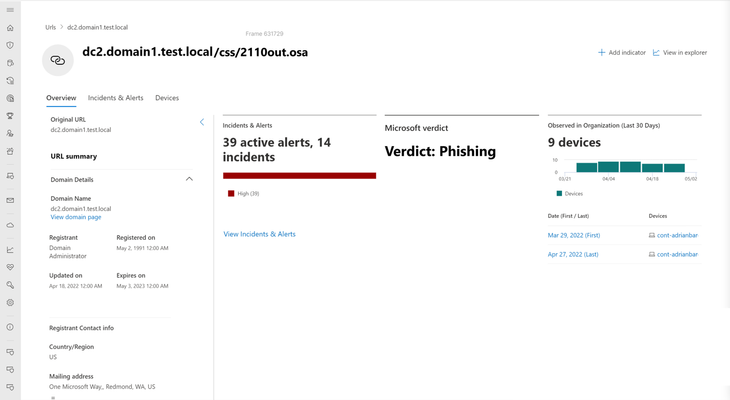Collapse the Domain Details section
Viewport: 730px width, 400px height.
189,179
